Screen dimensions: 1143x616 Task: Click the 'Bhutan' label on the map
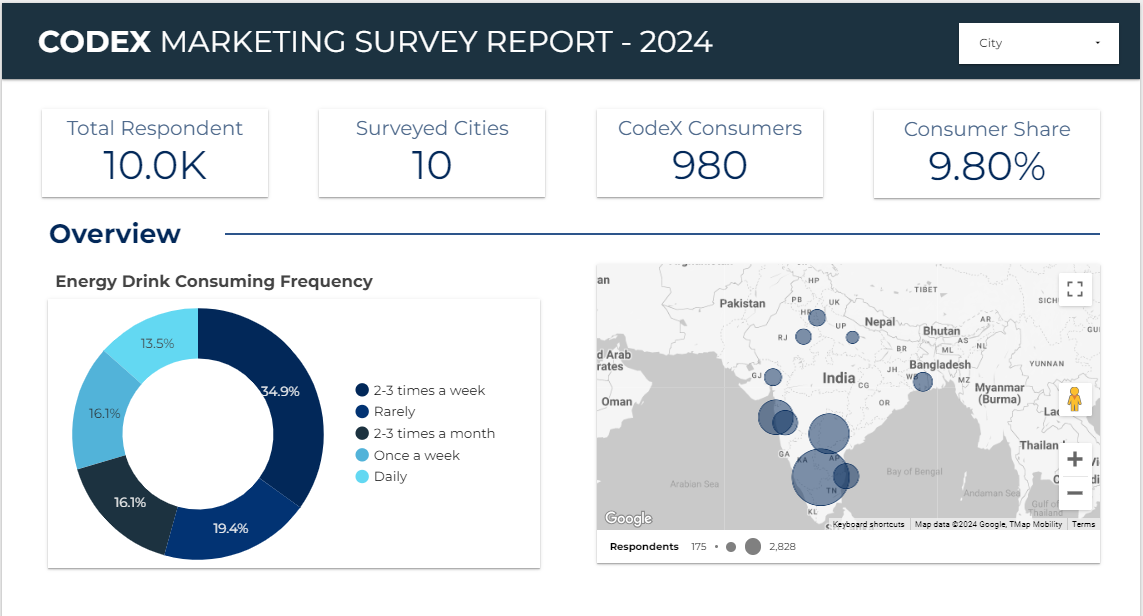point(942,330)
